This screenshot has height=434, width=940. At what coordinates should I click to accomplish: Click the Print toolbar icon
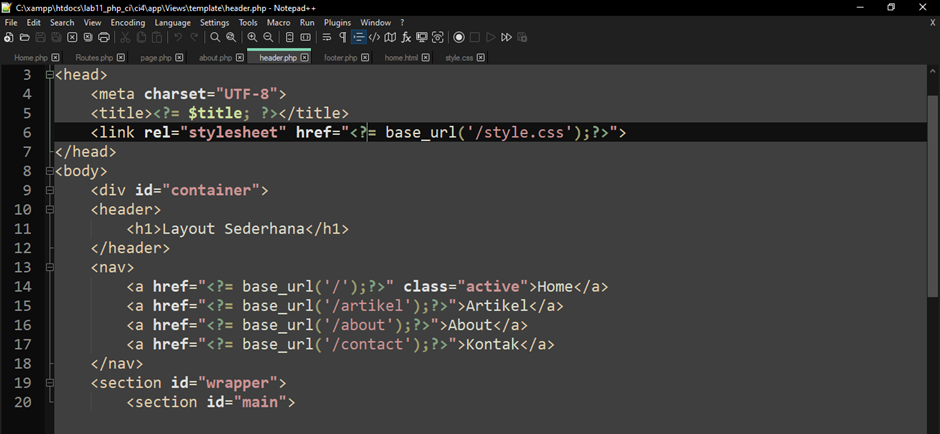click(x=104, y=37)
